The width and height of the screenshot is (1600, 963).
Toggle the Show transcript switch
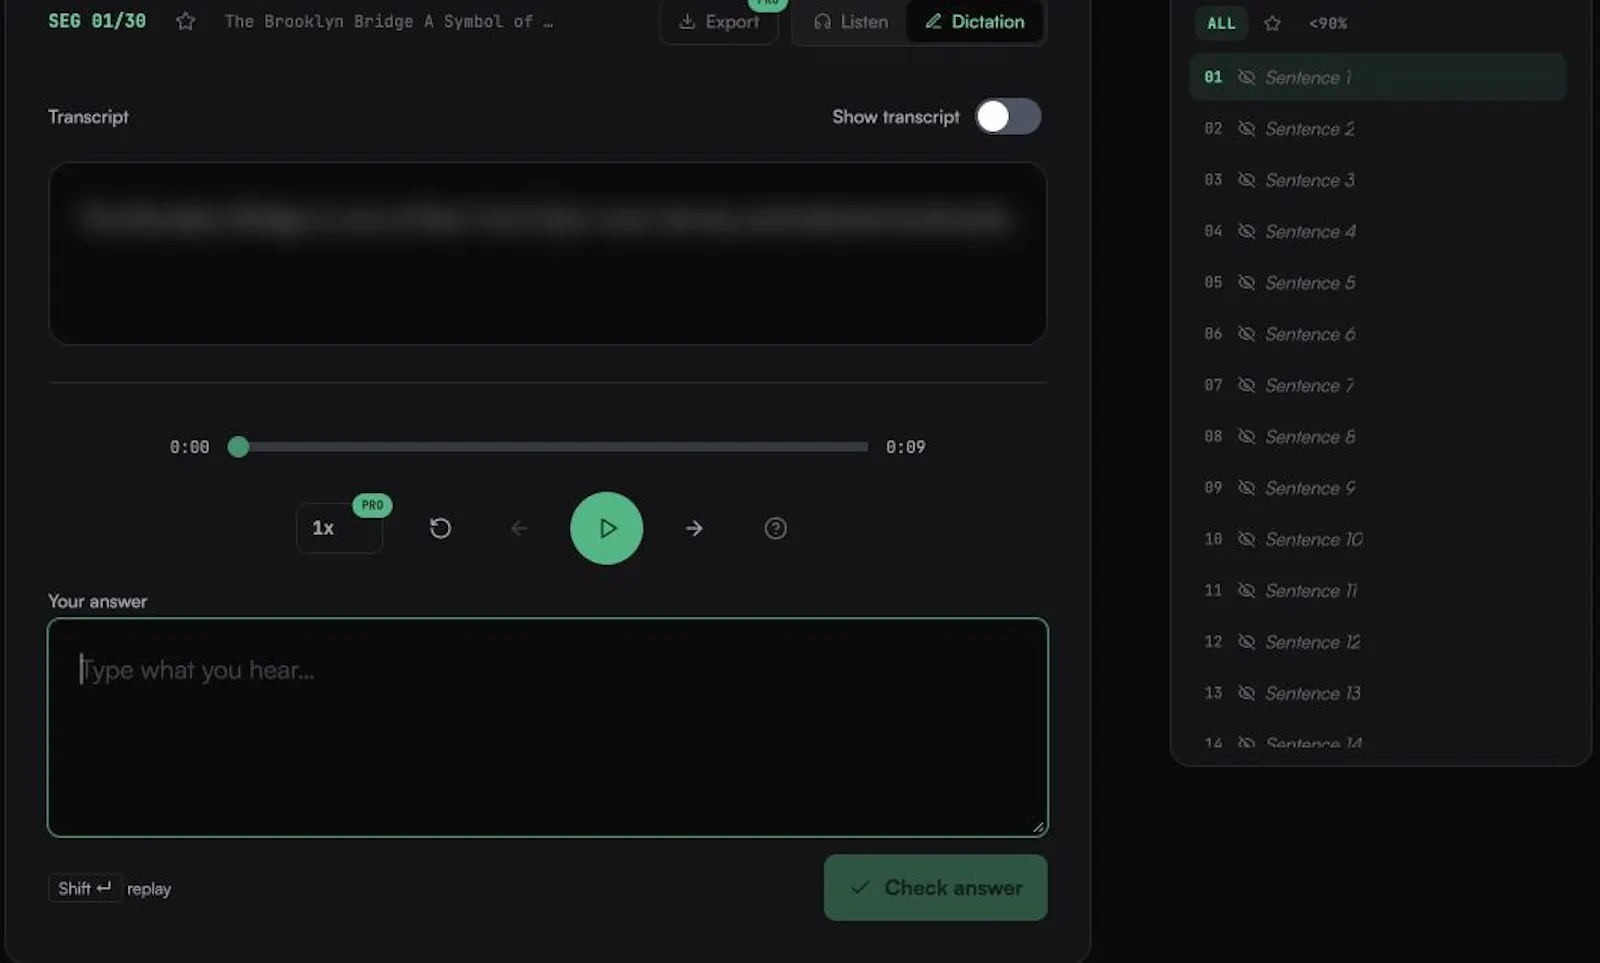pyautogui.click(x=1008, y=117)
